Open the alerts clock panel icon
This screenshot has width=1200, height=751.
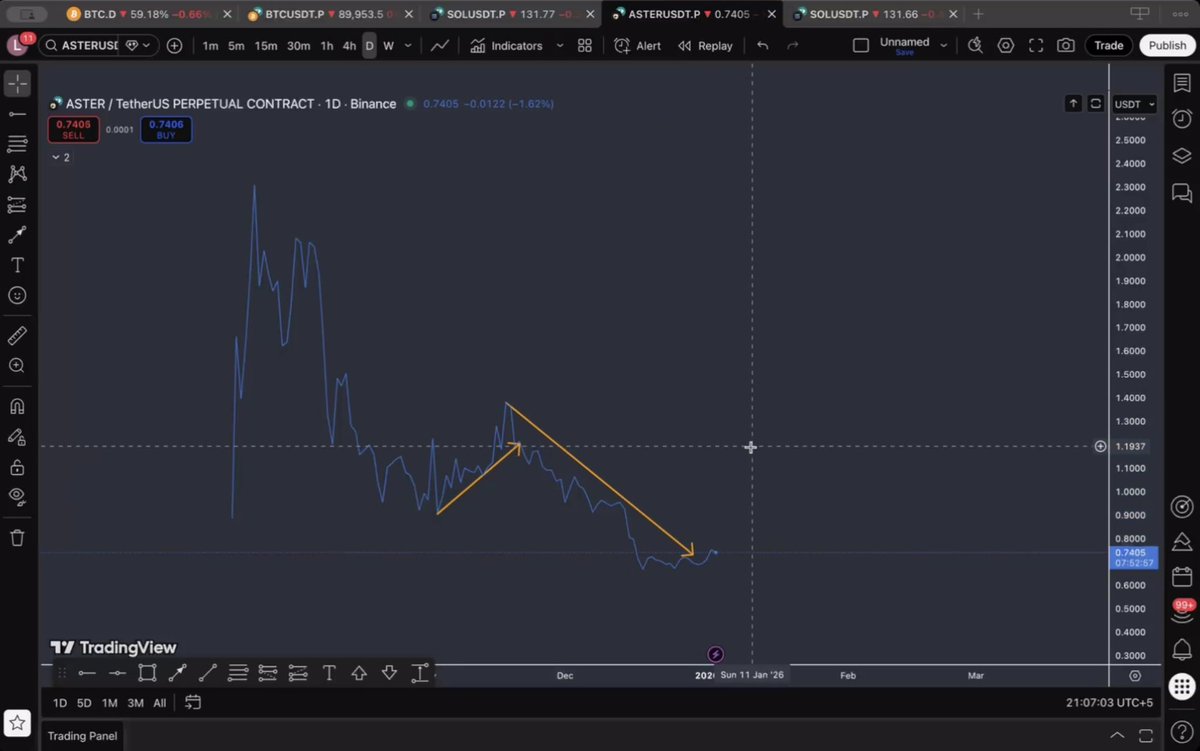point(1181,118)
